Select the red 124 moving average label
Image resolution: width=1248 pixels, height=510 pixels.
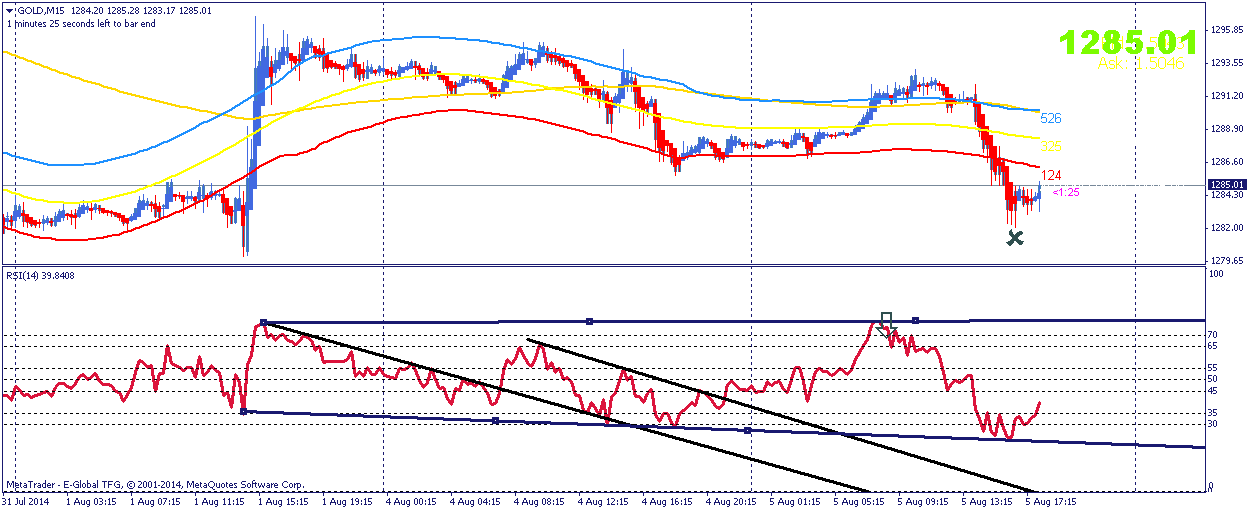[1051, 174]
